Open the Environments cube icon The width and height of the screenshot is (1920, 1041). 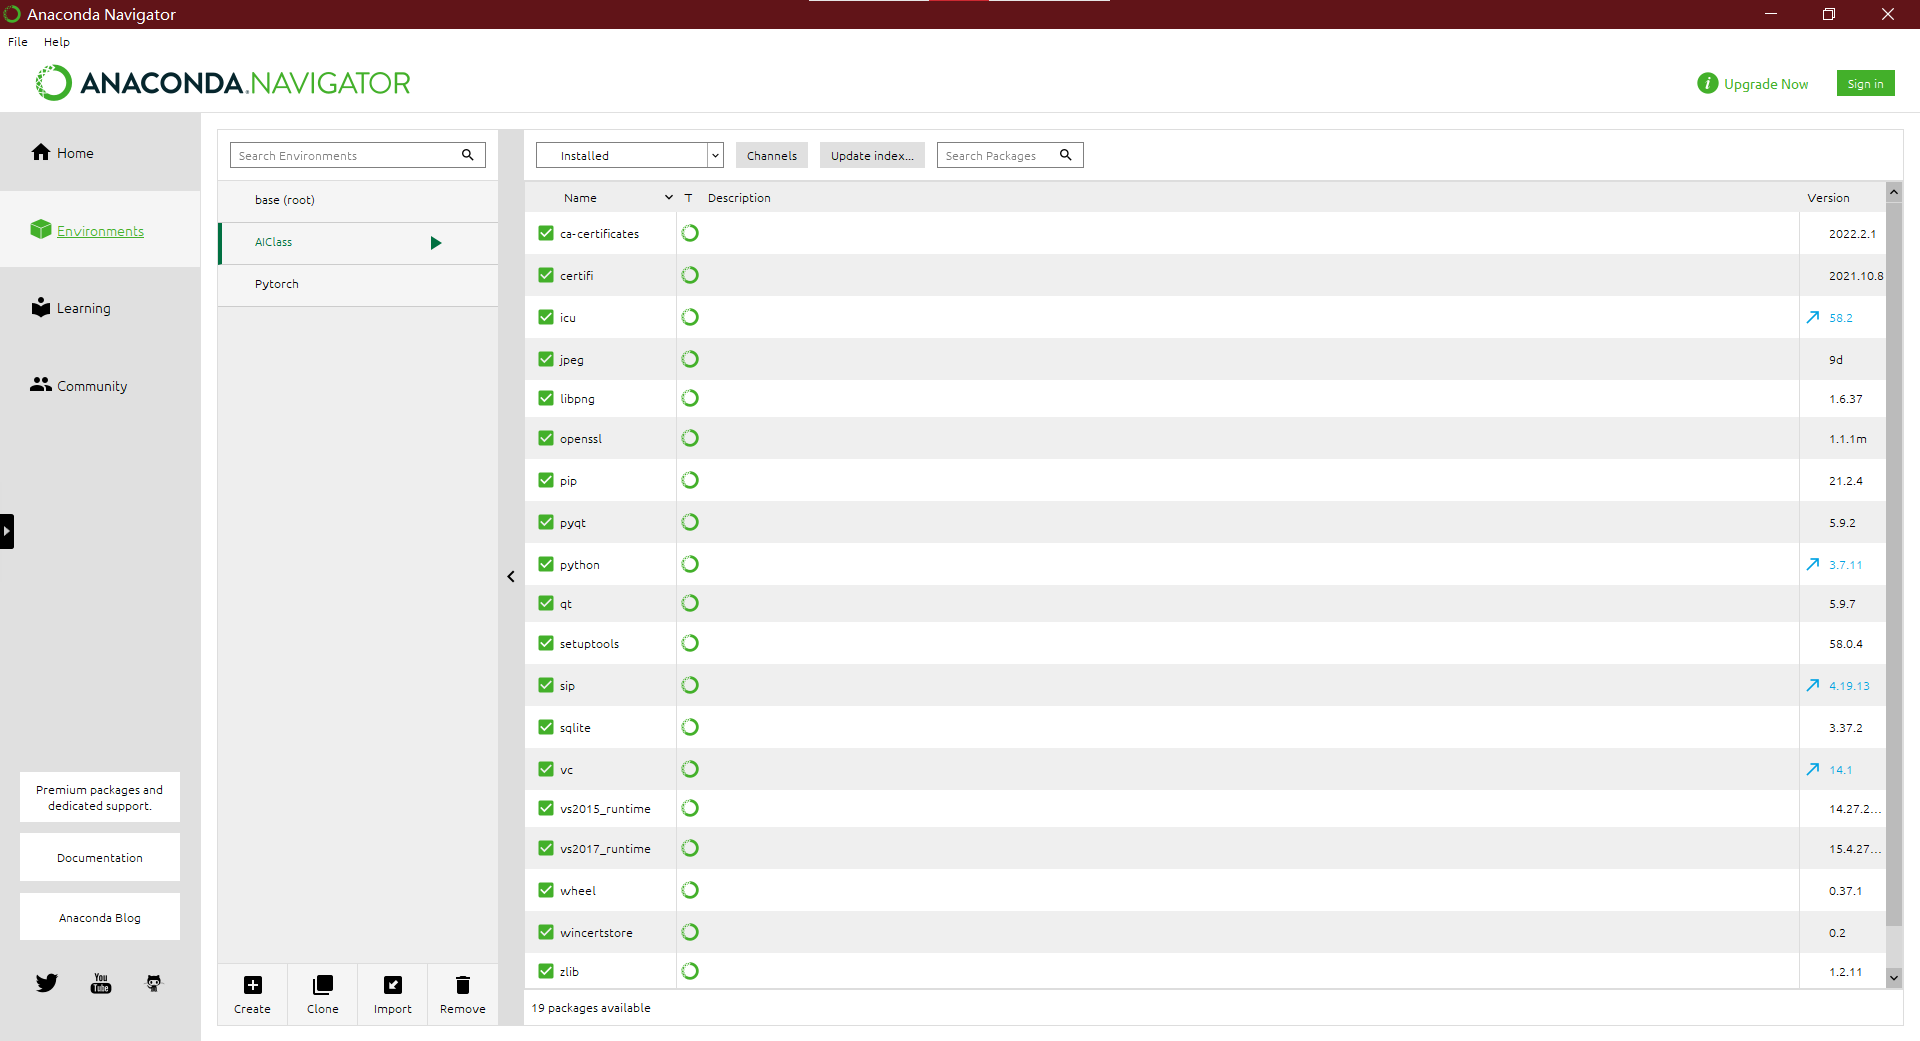[41, 229]
